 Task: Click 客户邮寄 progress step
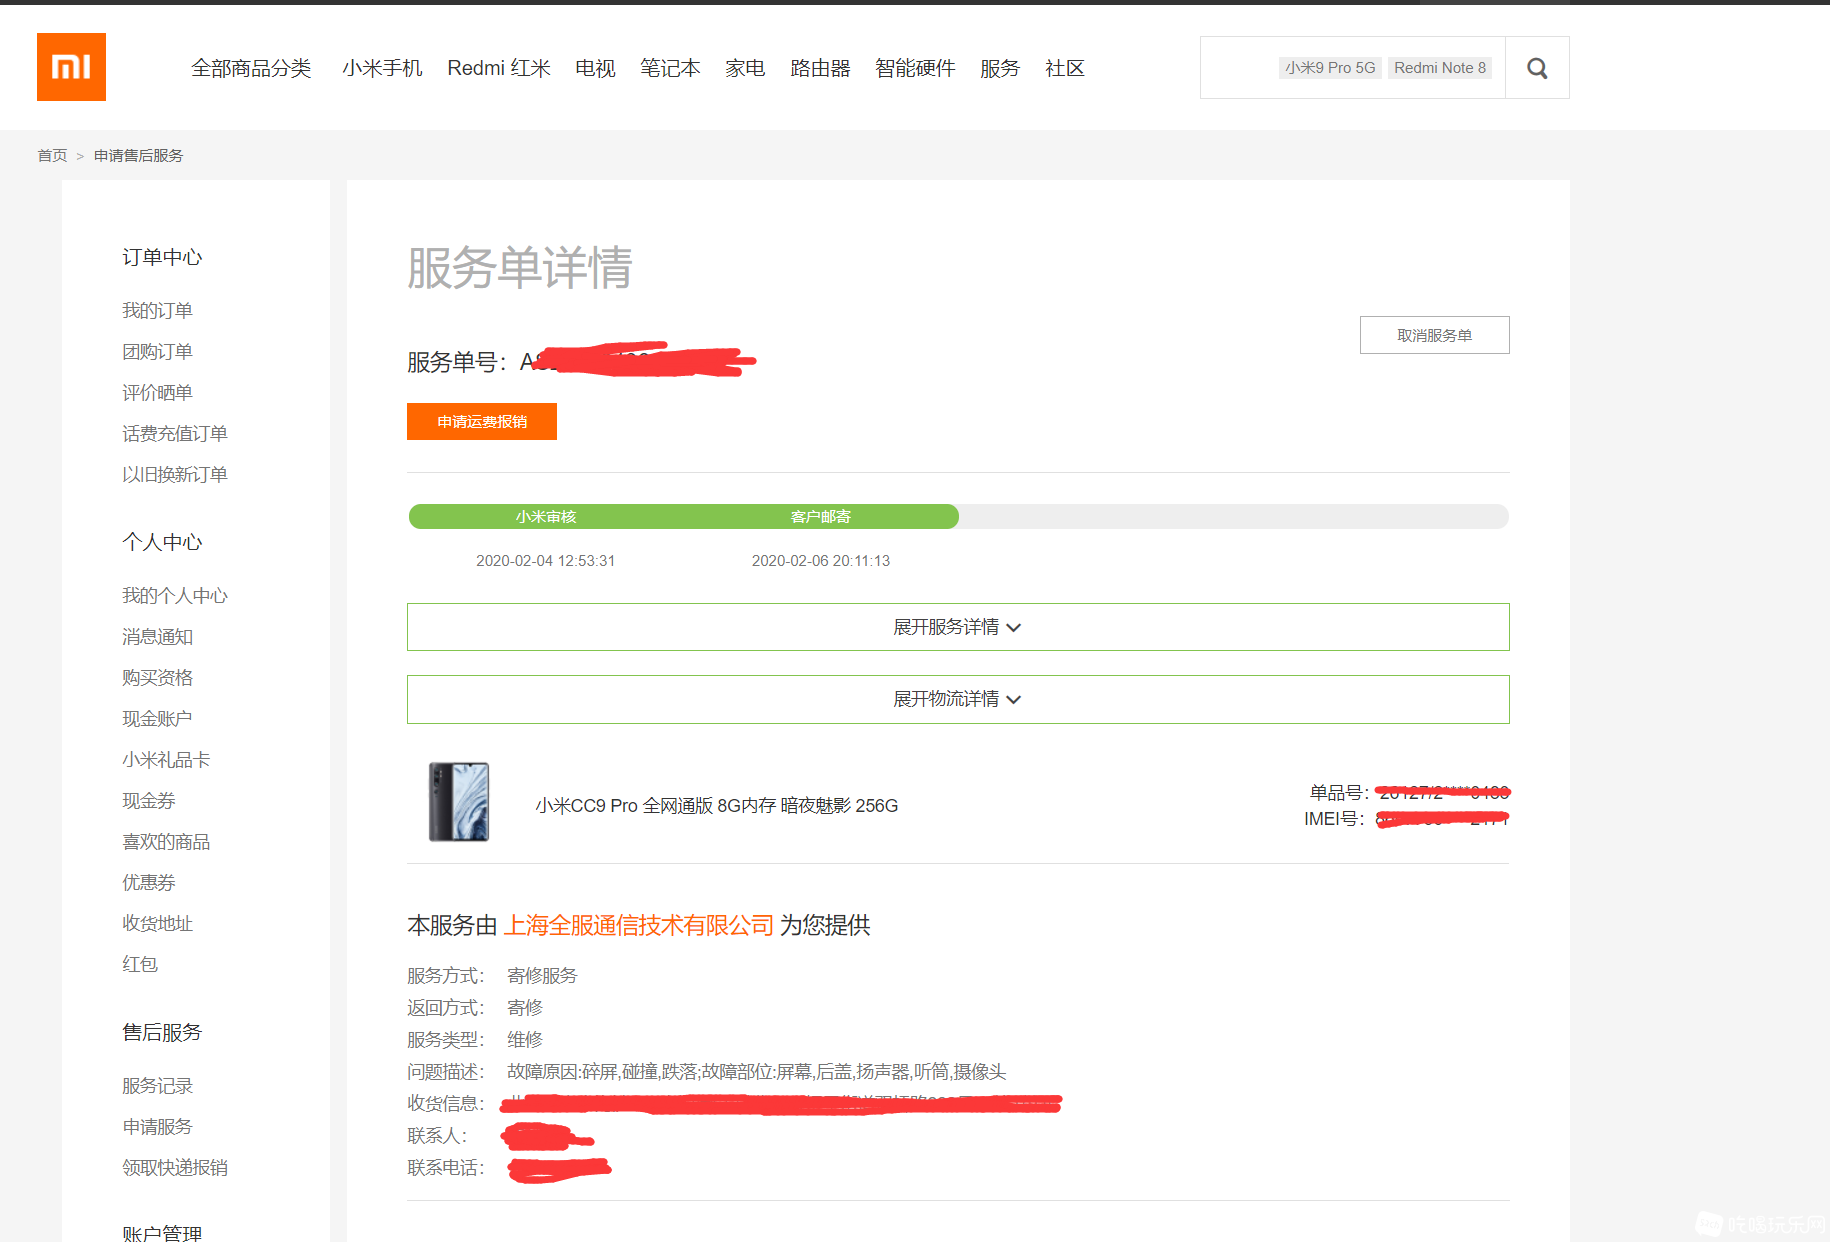(820, 517)
